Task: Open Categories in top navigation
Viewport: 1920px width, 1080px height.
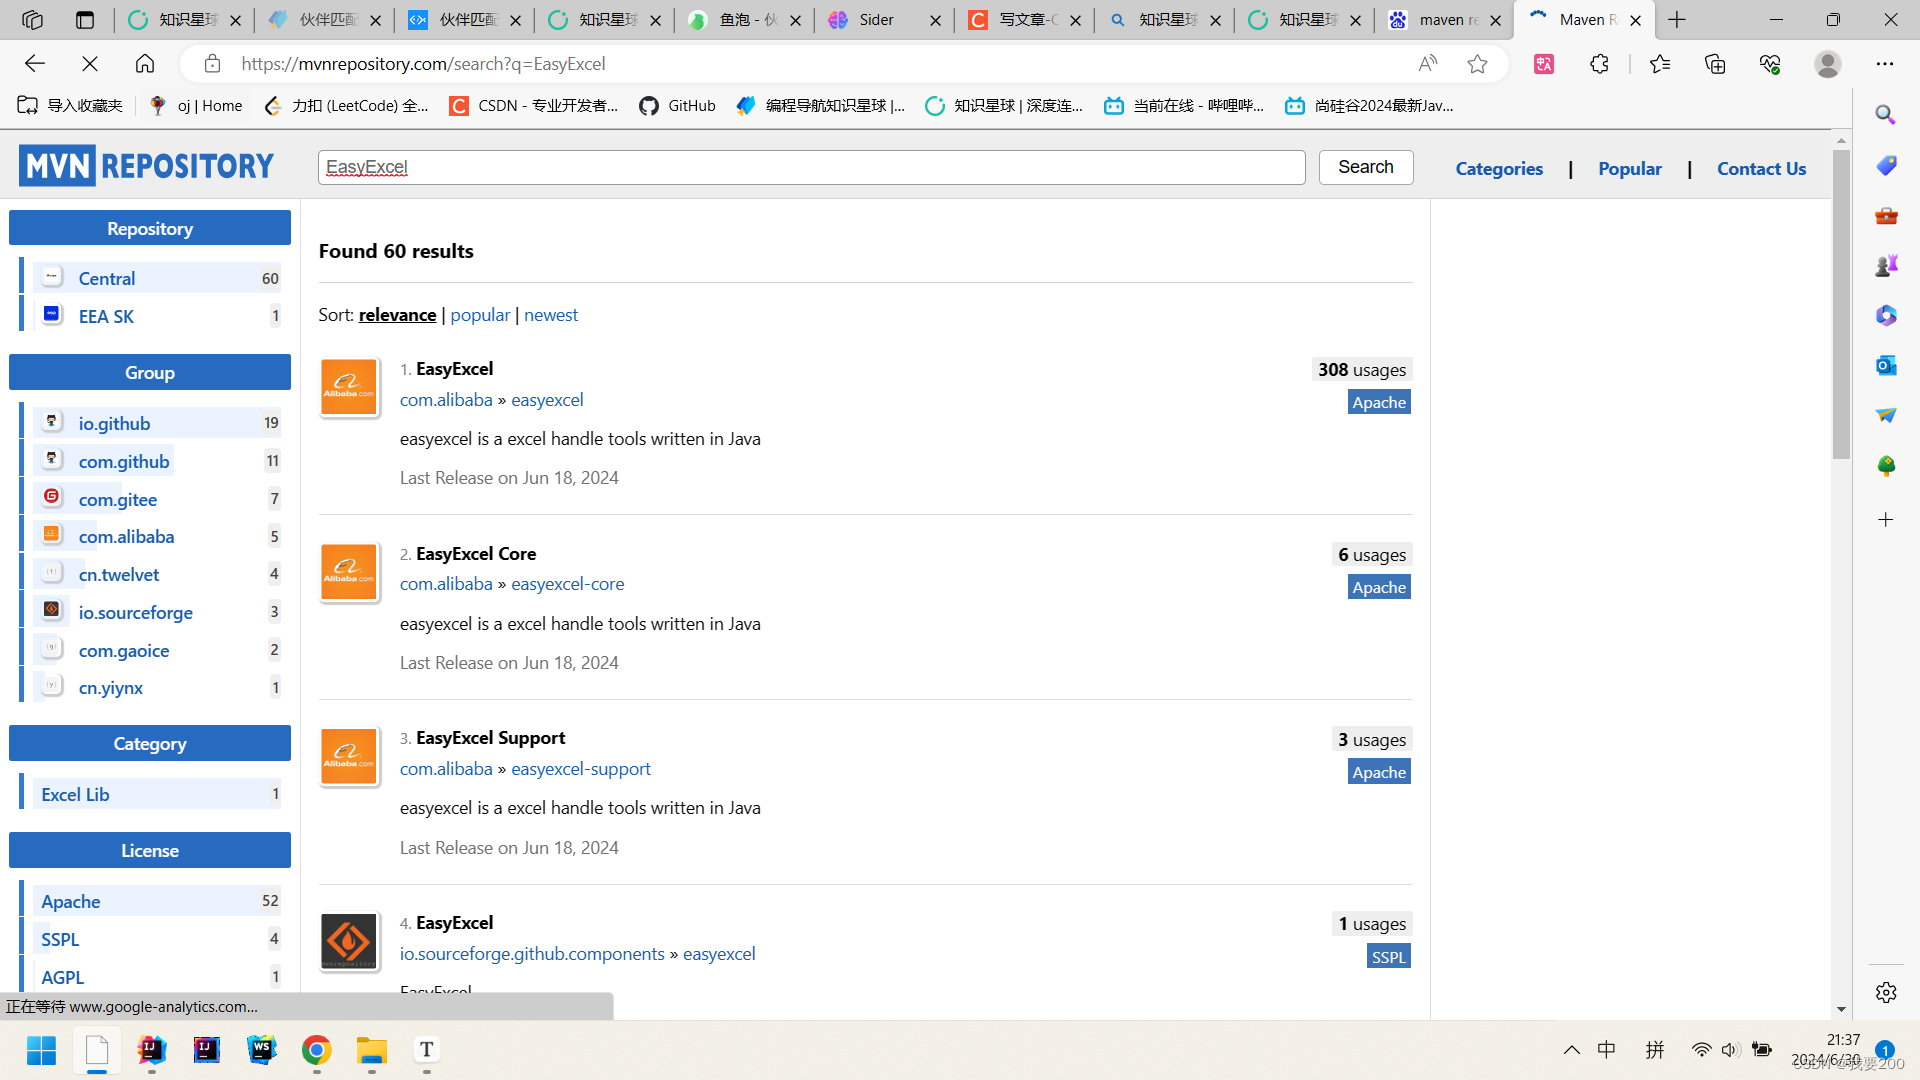Action: click(x=1499, y=168)
